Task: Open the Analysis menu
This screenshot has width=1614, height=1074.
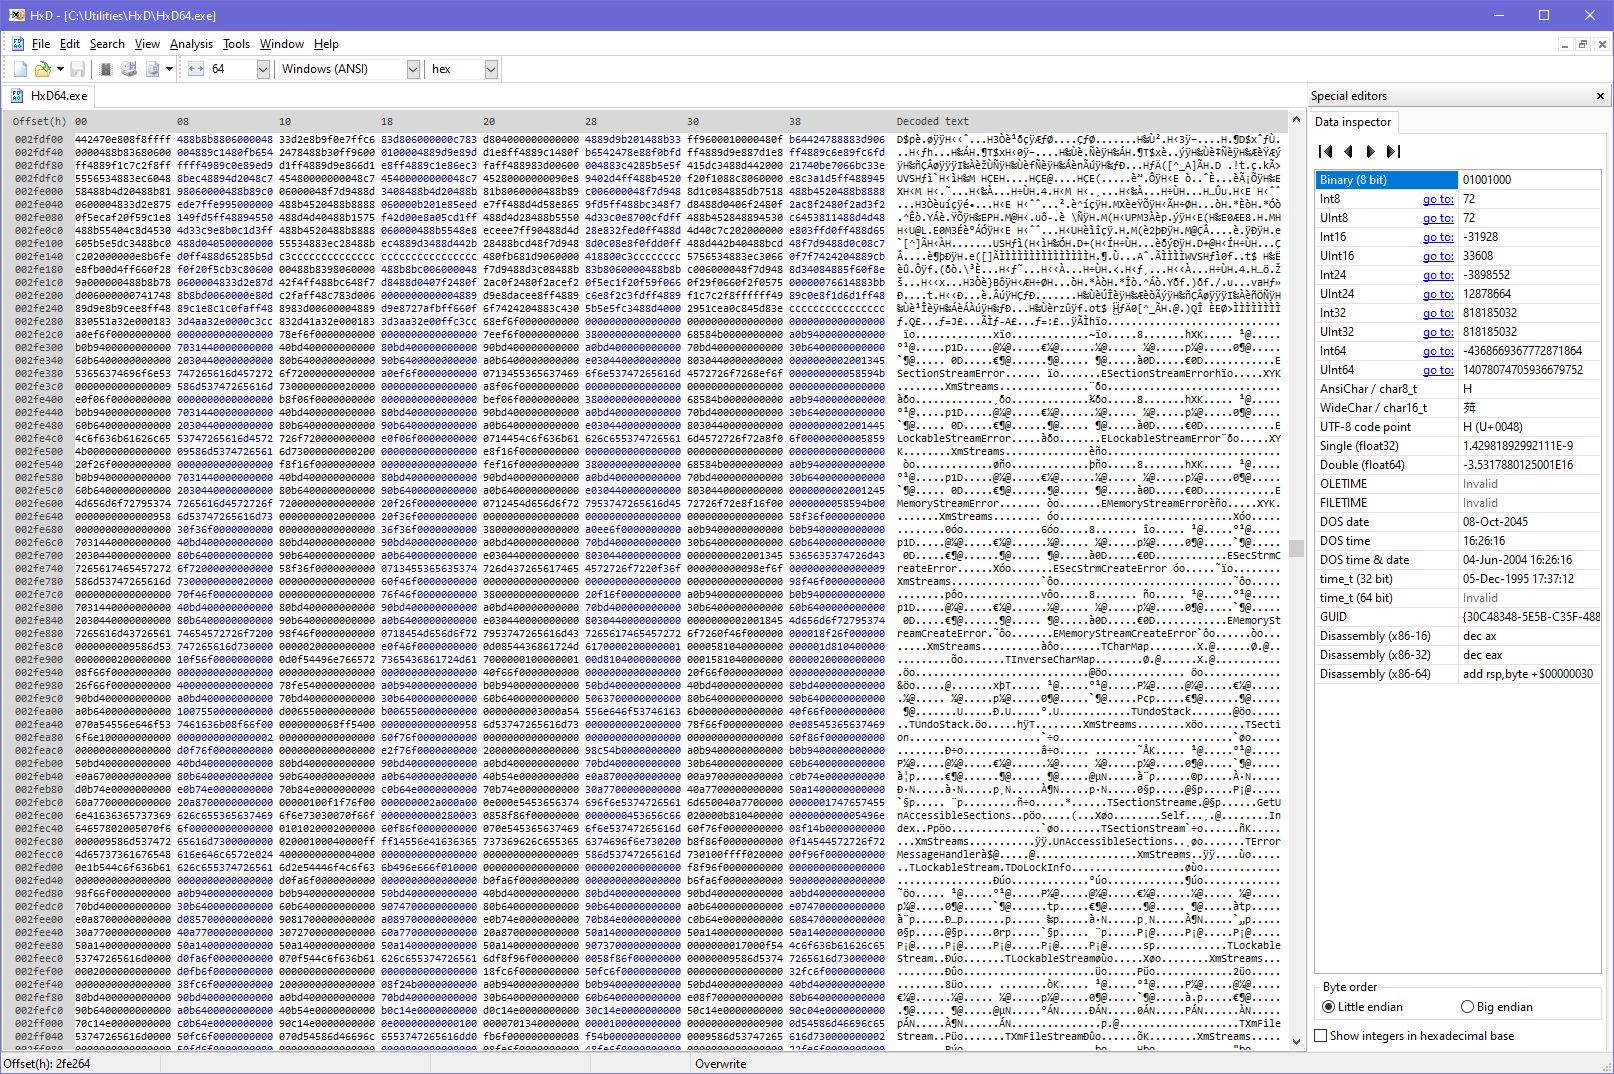Action: pyautogui.click(x=191, y=44)
